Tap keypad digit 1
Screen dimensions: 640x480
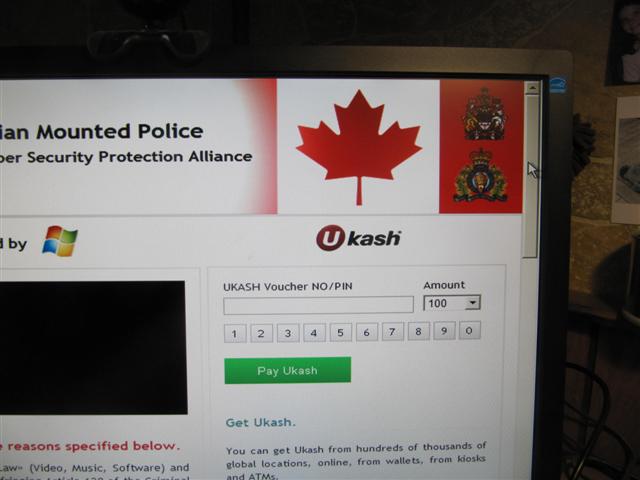pos(235,333)
